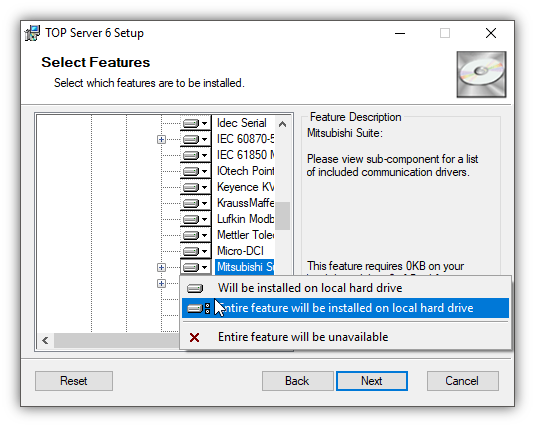Choose 'Entire feature will be unavailable'
The height and width of the screenshot is (427, 535).
[x=345, y=337]
